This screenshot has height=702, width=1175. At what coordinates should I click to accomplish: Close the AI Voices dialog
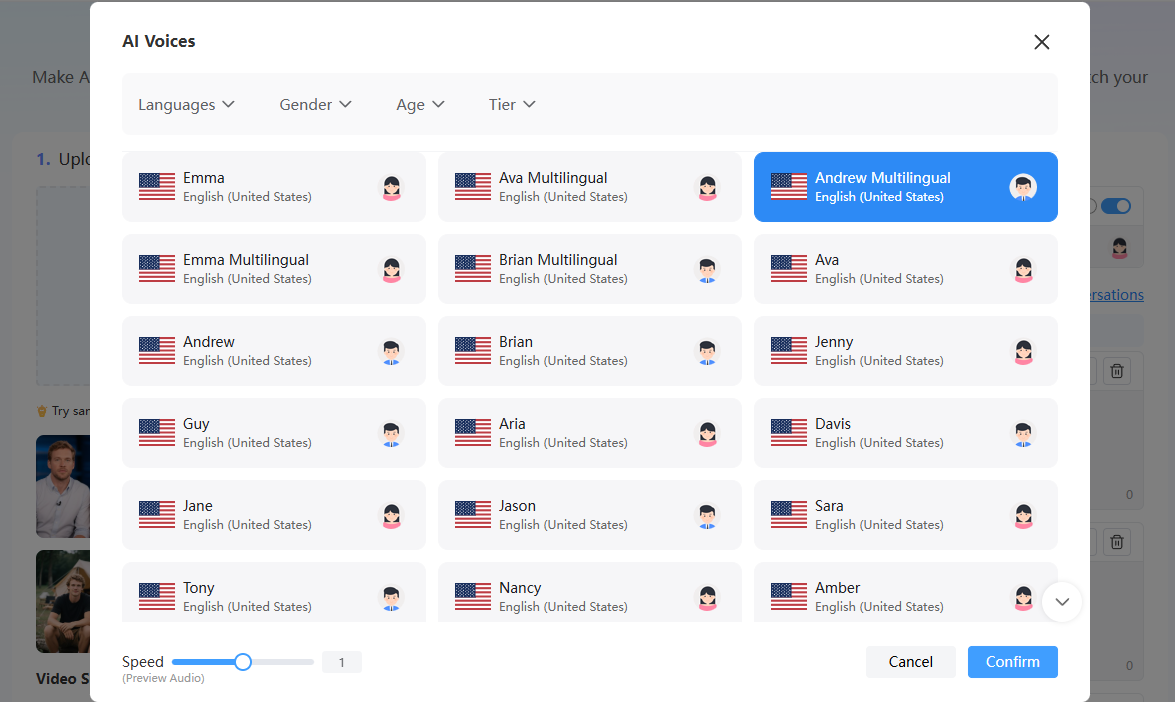click(x=1041, y=42)
